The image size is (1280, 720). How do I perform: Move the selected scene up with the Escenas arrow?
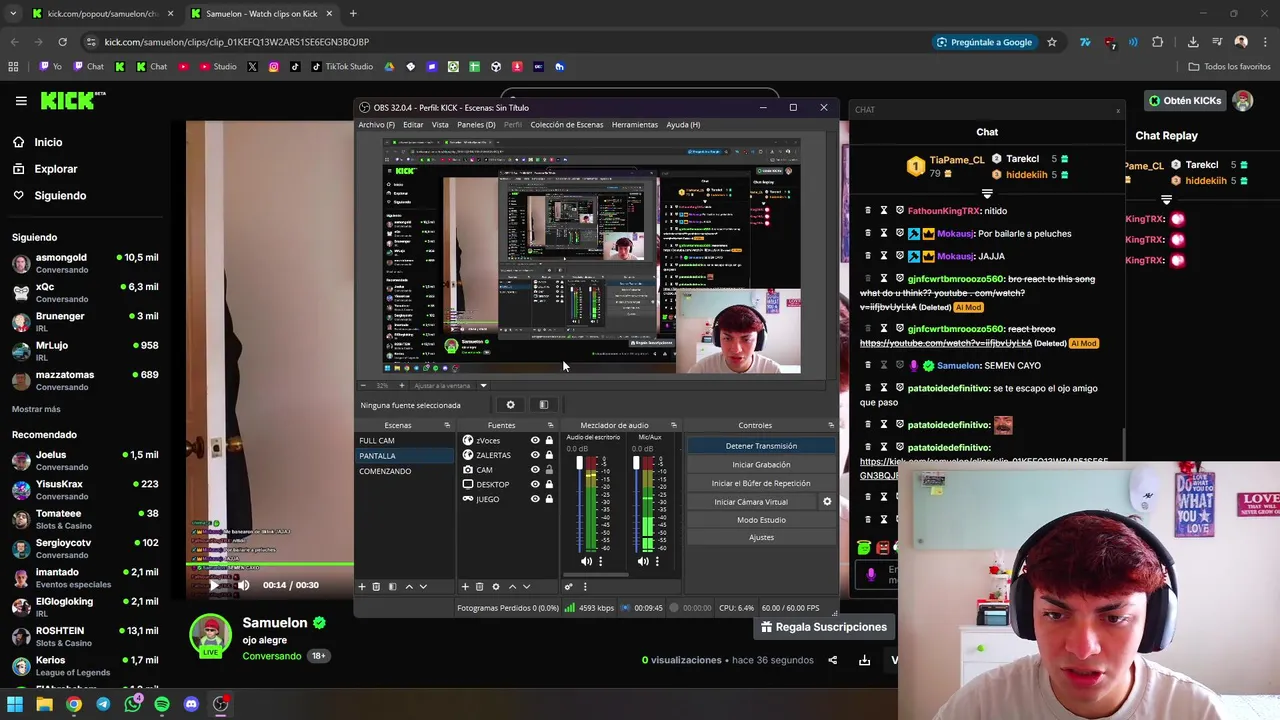click(x=408, y=587)
